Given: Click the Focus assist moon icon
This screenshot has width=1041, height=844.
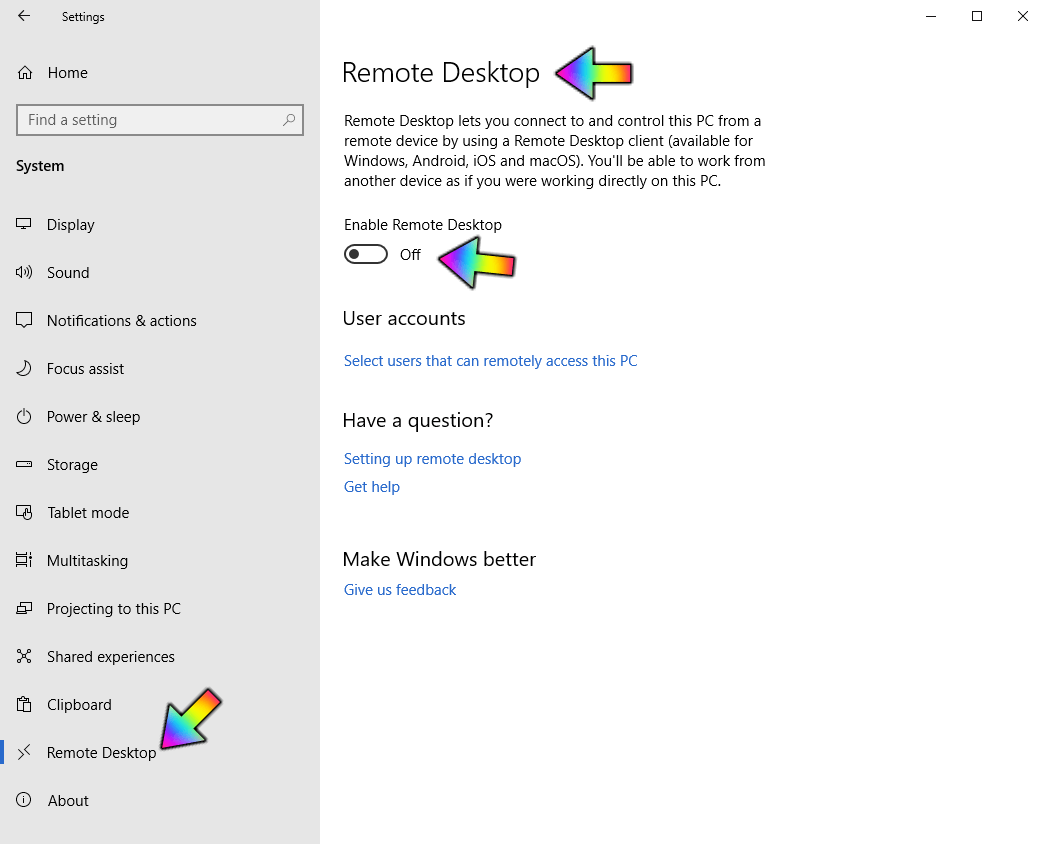Looking at the screenshot, I should (24, 369).
